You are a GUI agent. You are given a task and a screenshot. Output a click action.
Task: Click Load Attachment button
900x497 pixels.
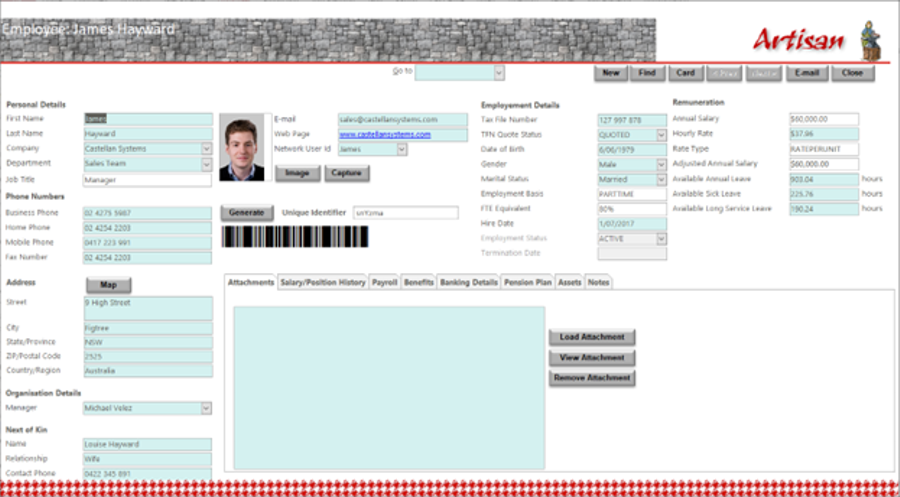click(592, 337)
